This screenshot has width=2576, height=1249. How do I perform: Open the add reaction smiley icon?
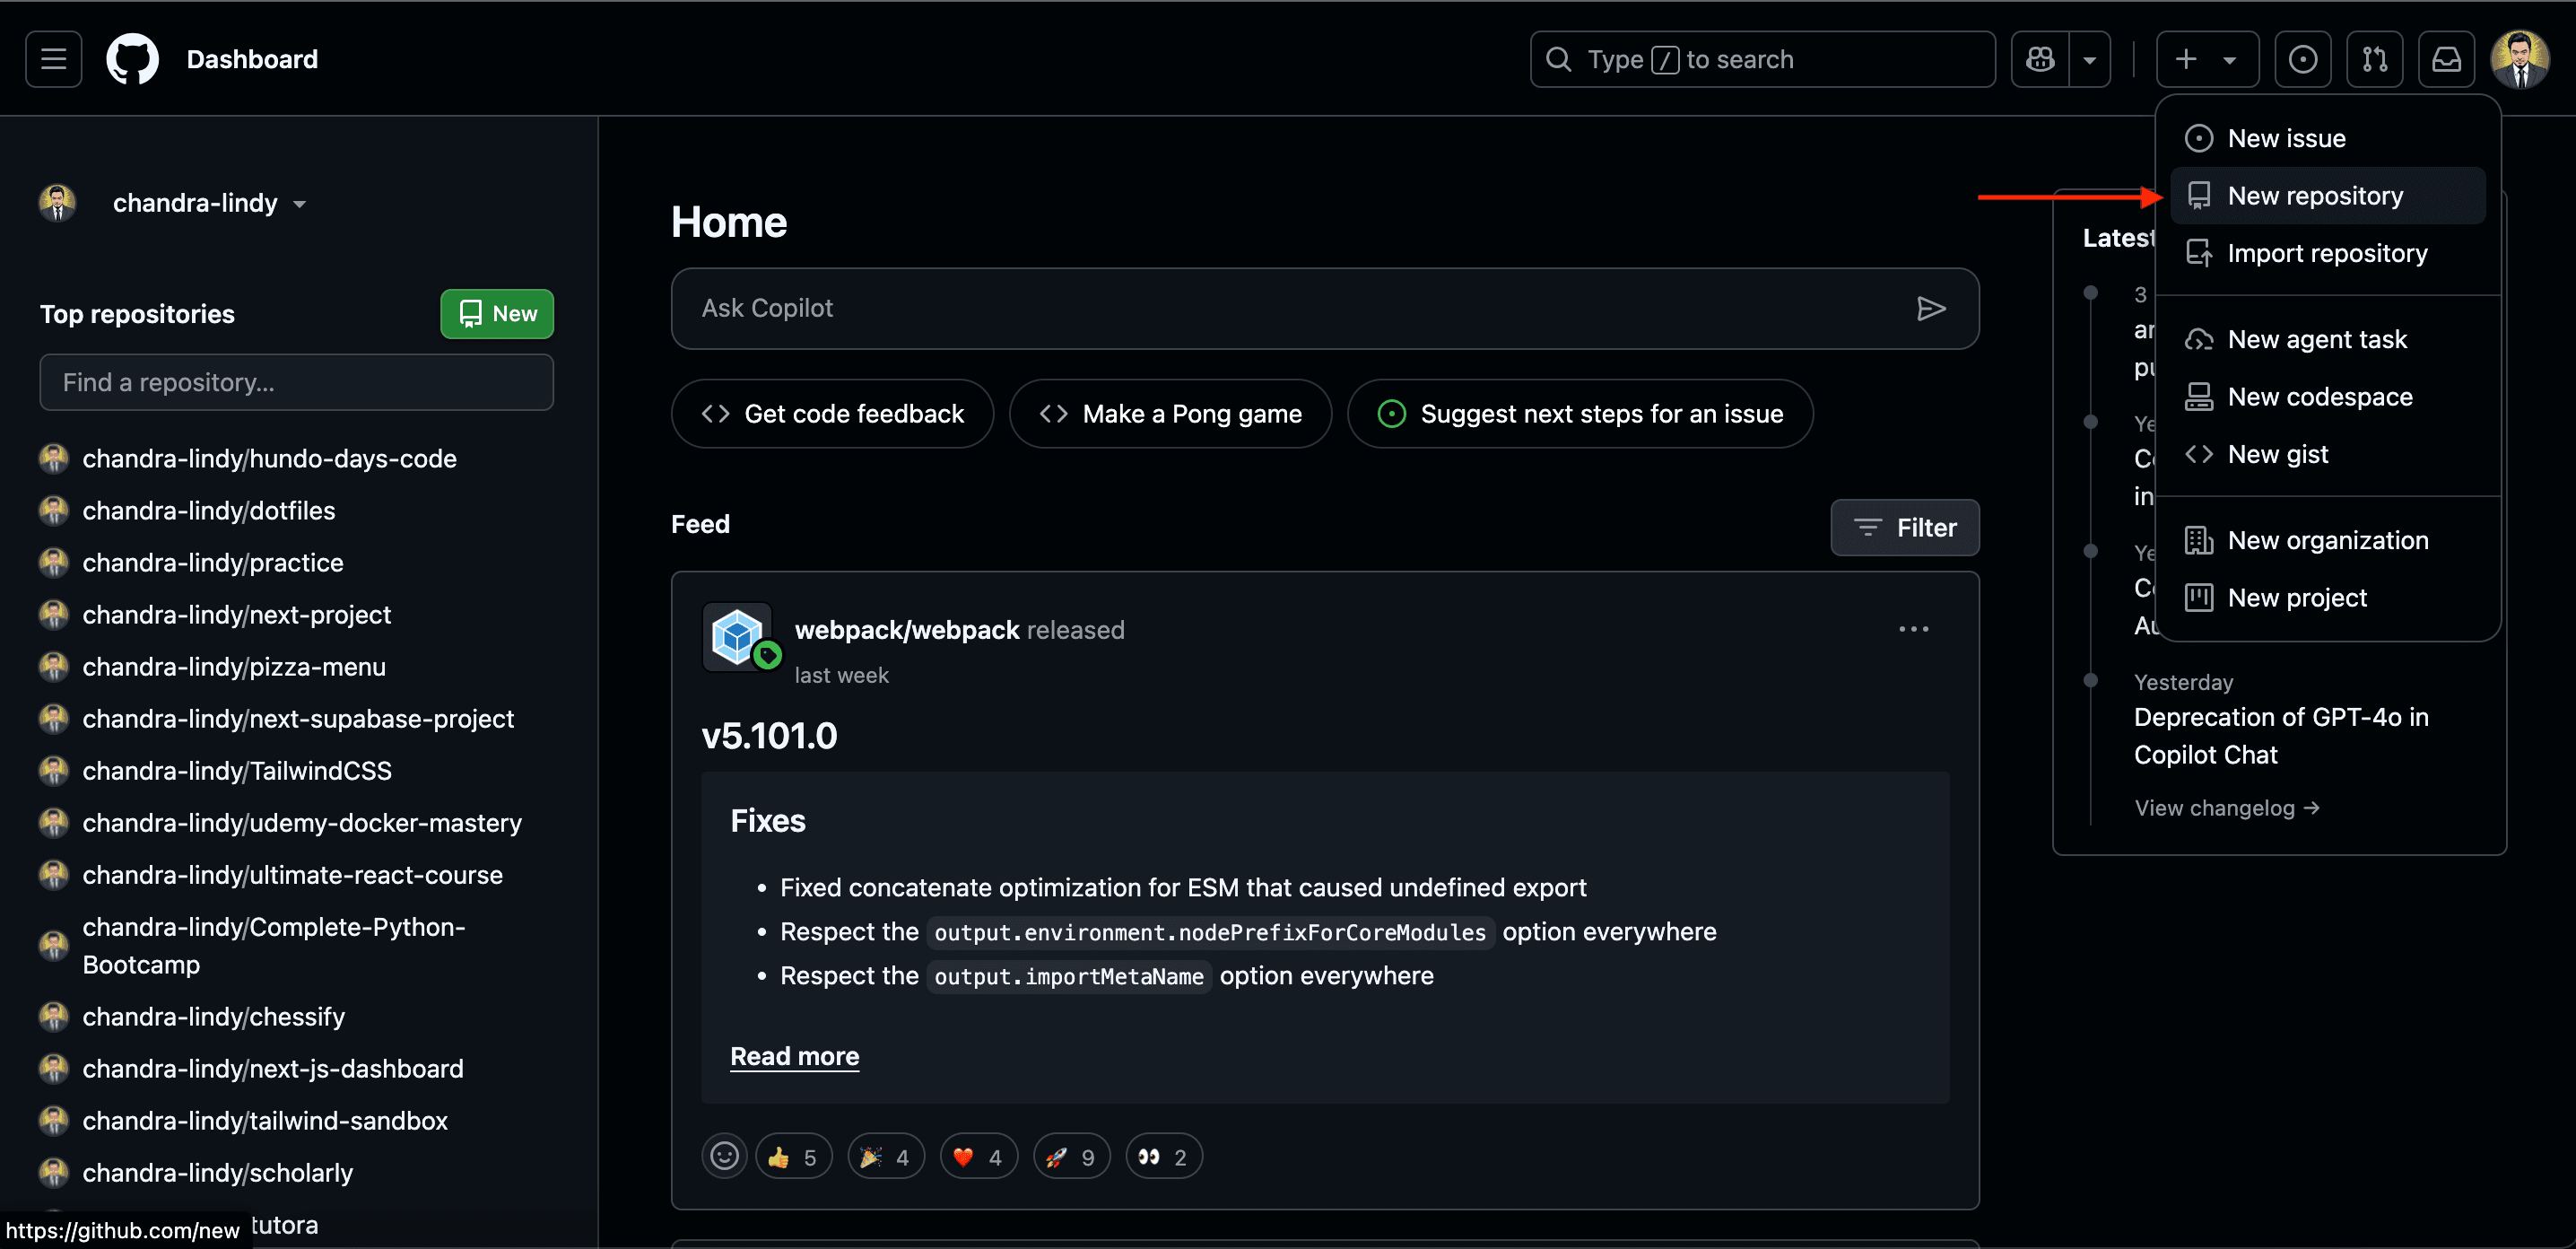[724, 1157]
